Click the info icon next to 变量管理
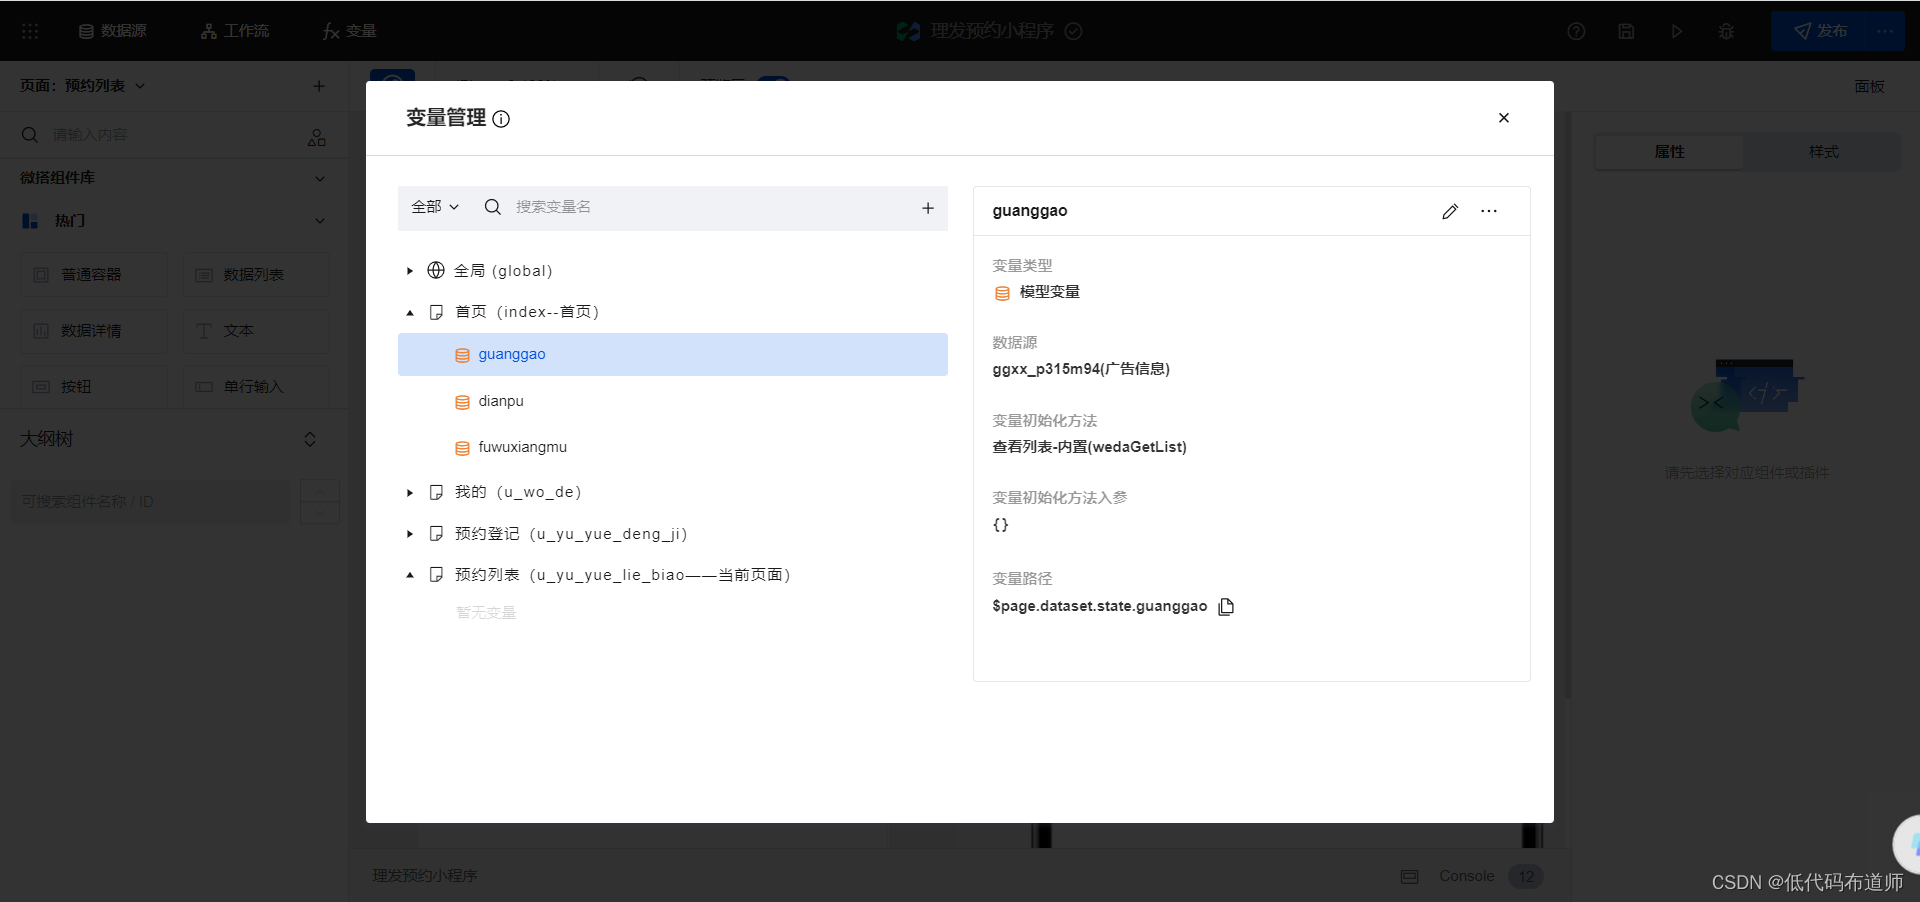The height and width of the screenshot is (902, 1920). point(501,119)
